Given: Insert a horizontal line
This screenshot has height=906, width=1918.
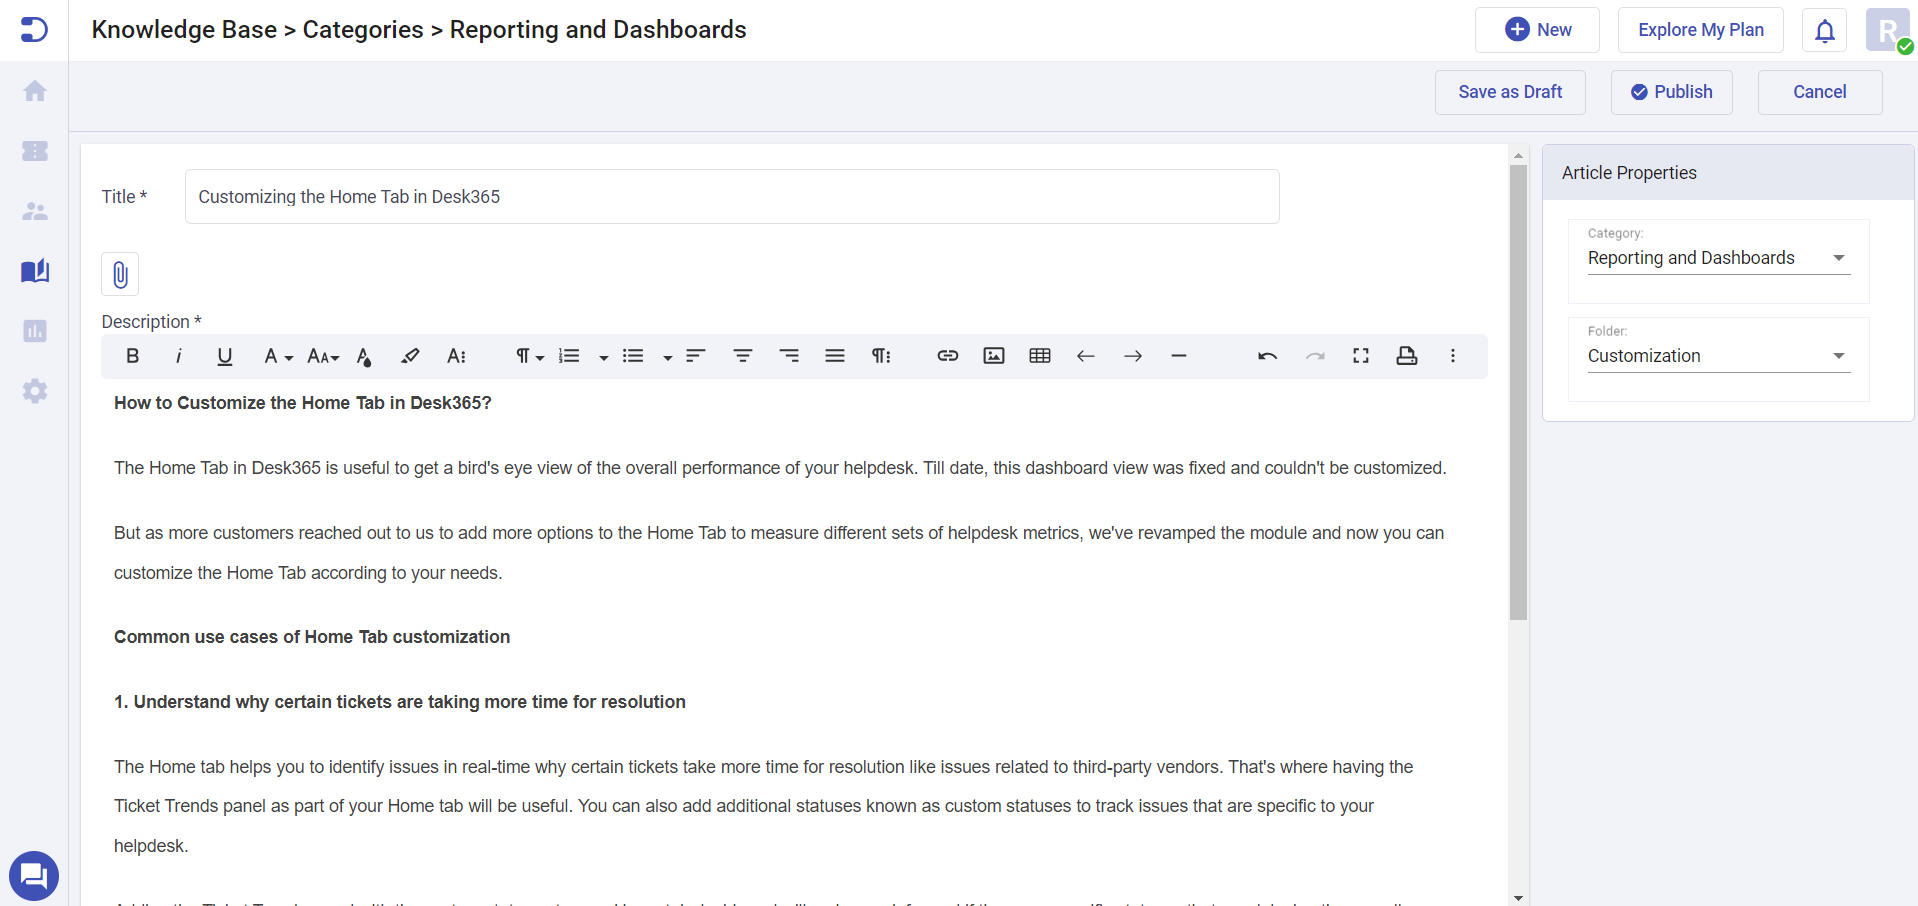Looking at the screenshot, I should coord(1179,356).
